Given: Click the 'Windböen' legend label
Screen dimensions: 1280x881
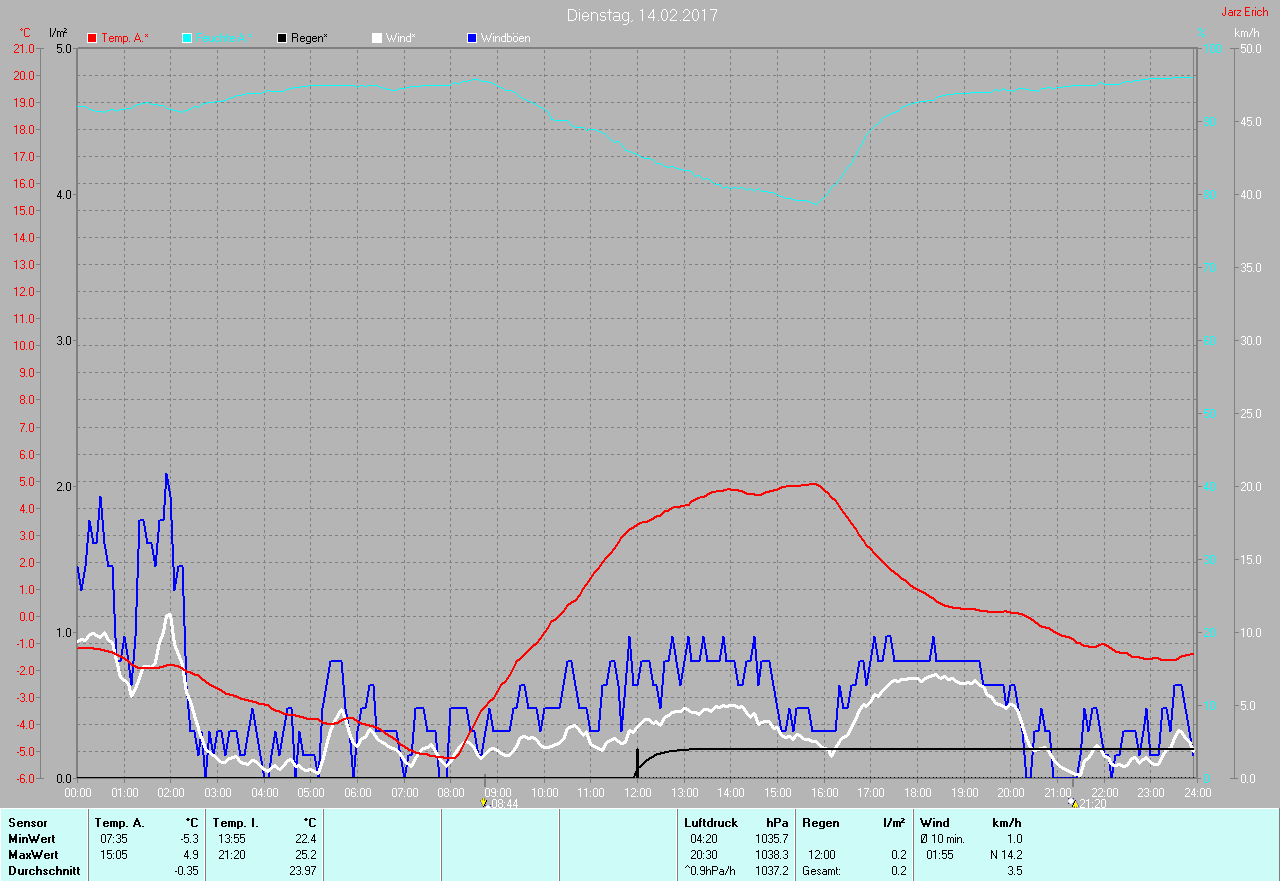Looking at the screenshot, I should pyautogui.click(x=506, y=38).
